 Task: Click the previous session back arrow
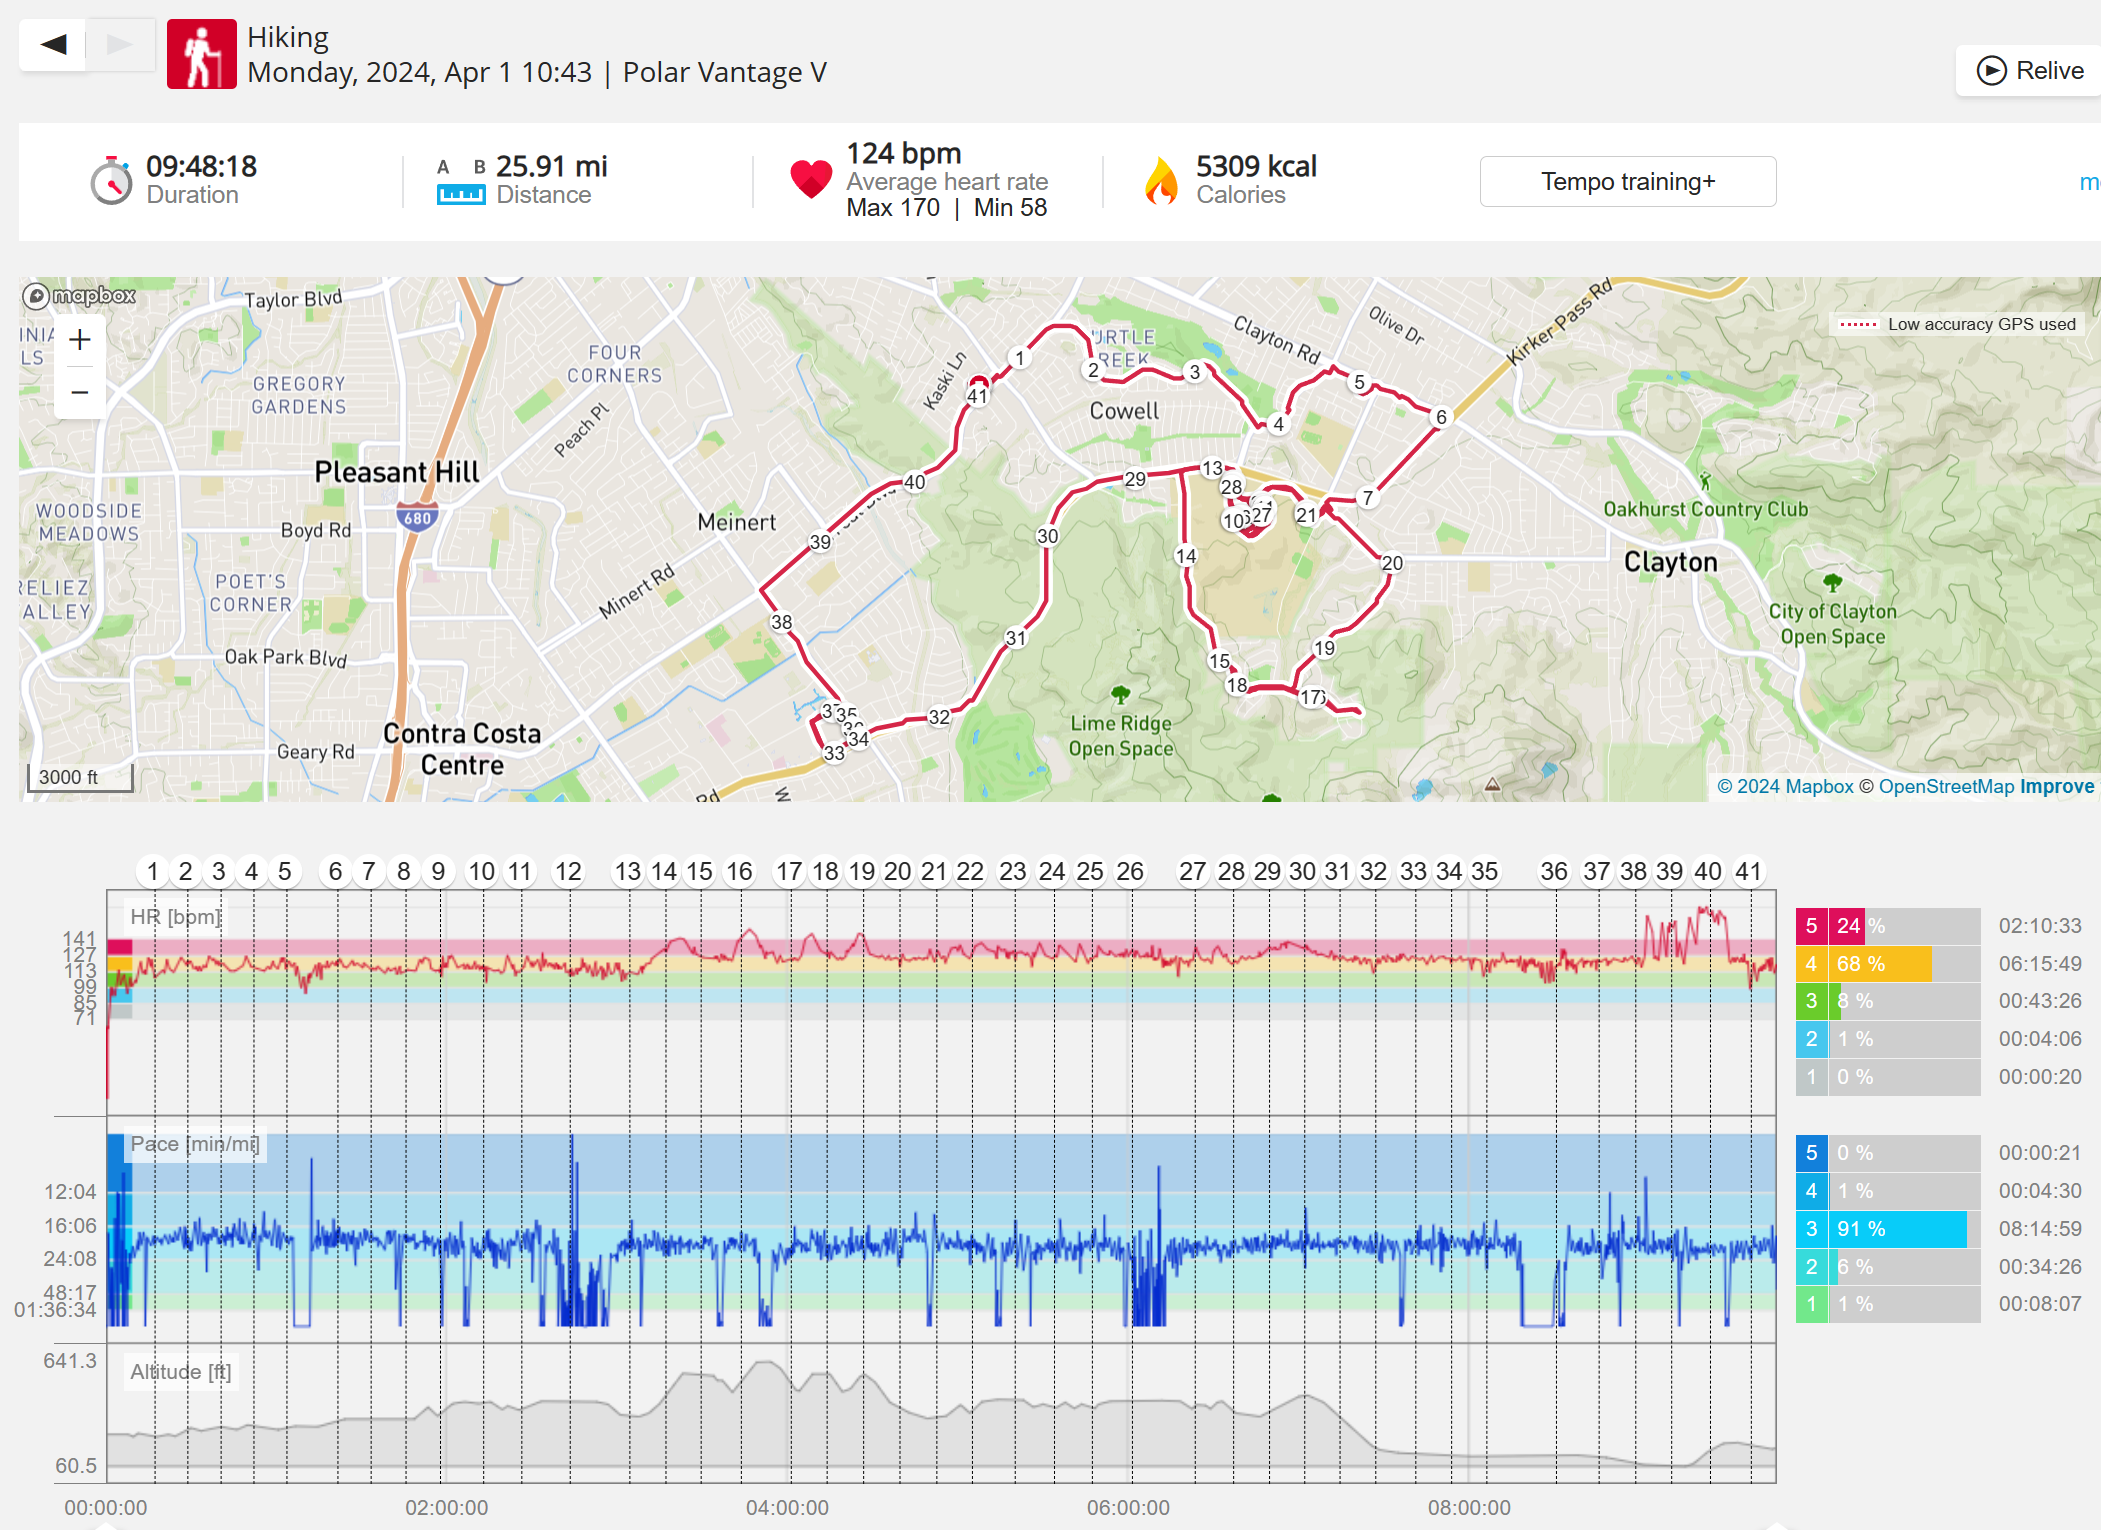pos(53,44)
